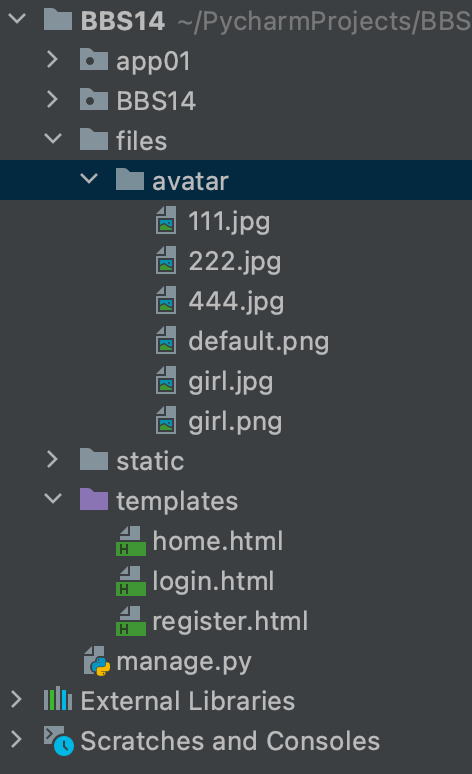Image resolution: width=472 pixels, height=774 pixels.
Task: Click the image icon of 111.jpg
Action: tap(166, 220)
